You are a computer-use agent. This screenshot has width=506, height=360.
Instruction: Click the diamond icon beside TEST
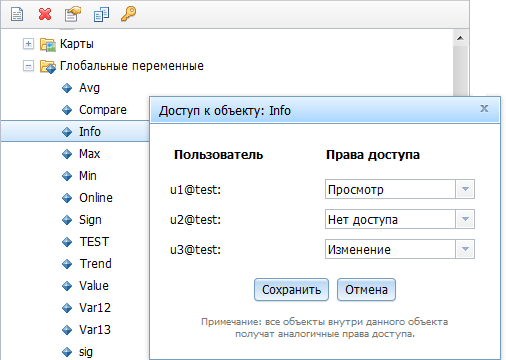[x=67, y=242]
